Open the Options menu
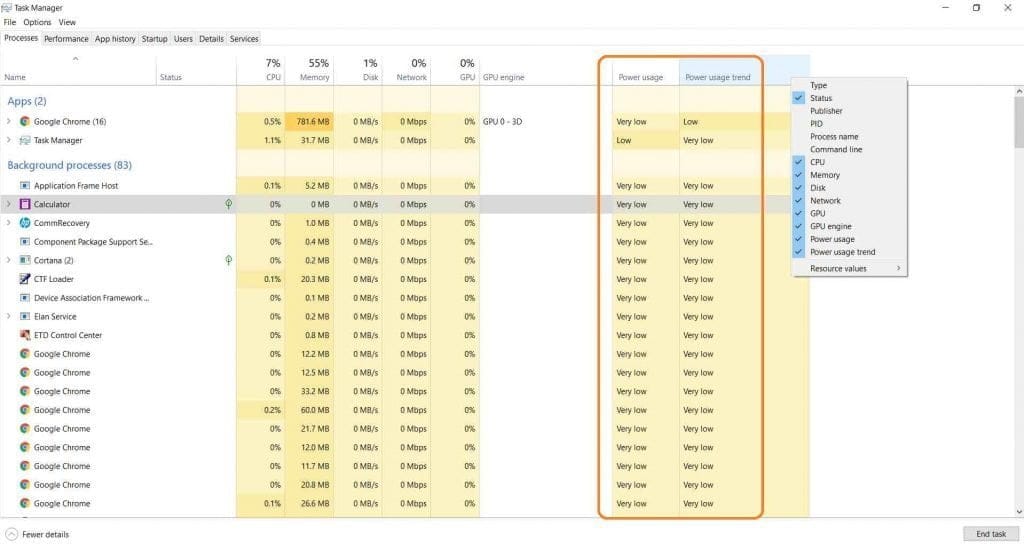The height and width of the screenshot is (548, 1024). coord(37,22)
